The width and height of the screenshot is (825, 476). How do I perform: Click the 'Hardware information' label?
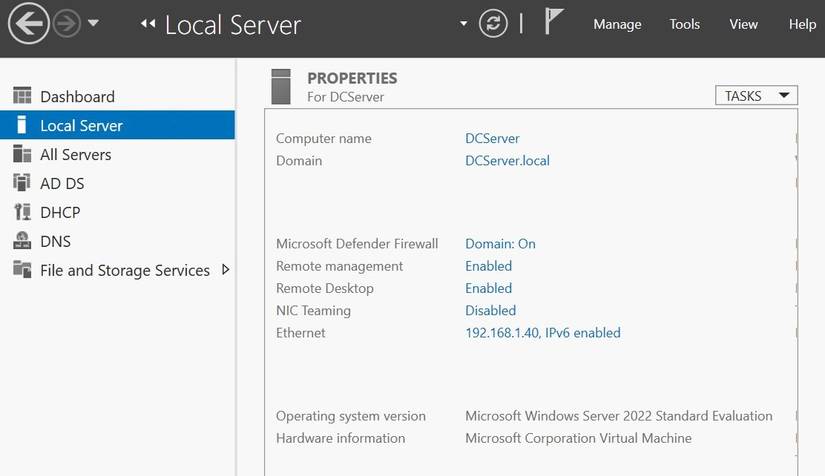click(340, 438)
